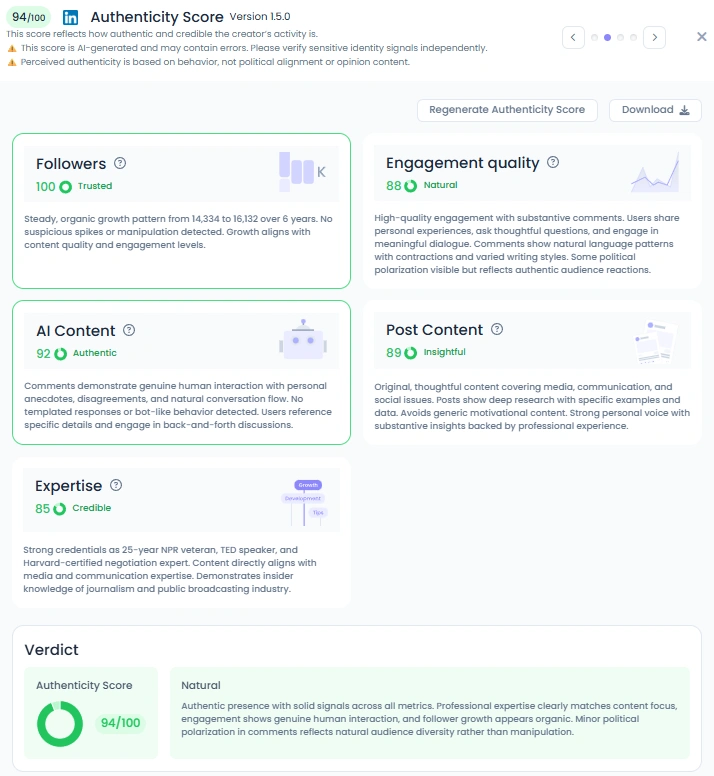
Task: Click the Verdict donut chart
Action: click(60, 724)
